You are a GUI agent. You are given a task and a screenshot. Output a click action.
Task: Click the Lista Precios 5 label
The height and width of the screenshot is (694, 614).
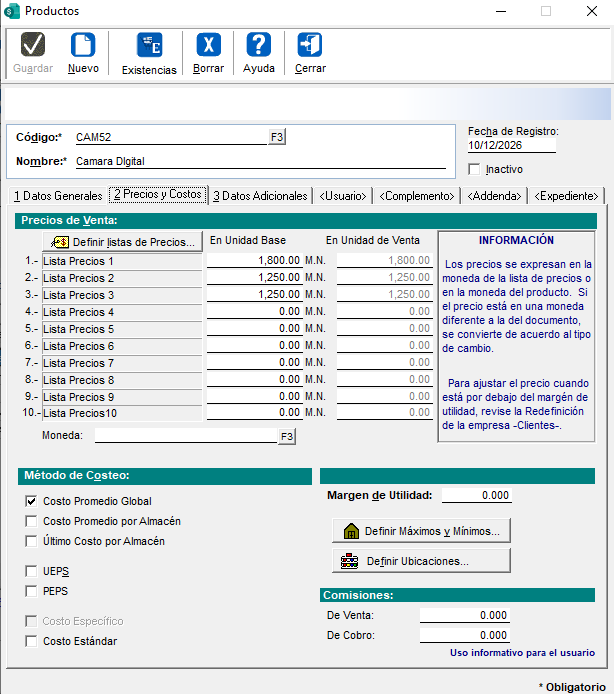coord(122,329)
